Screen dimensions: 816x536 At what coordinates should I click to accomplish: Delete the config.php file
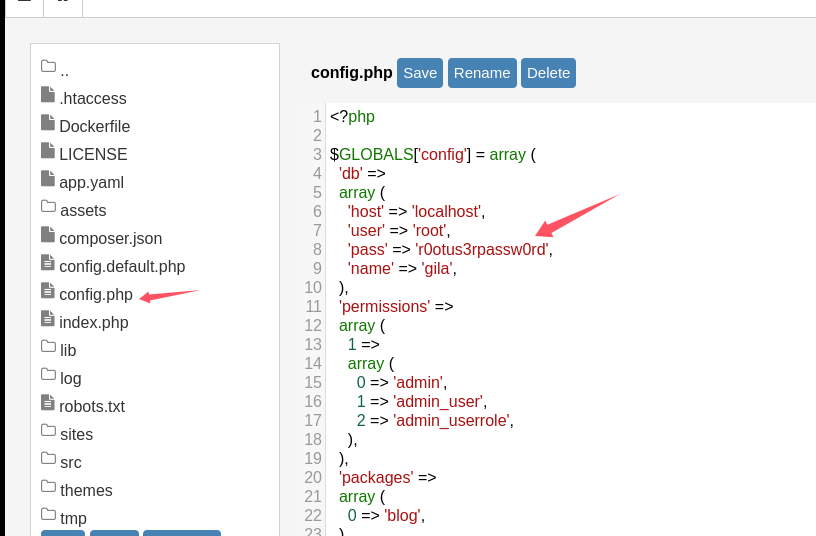(548, 73)
